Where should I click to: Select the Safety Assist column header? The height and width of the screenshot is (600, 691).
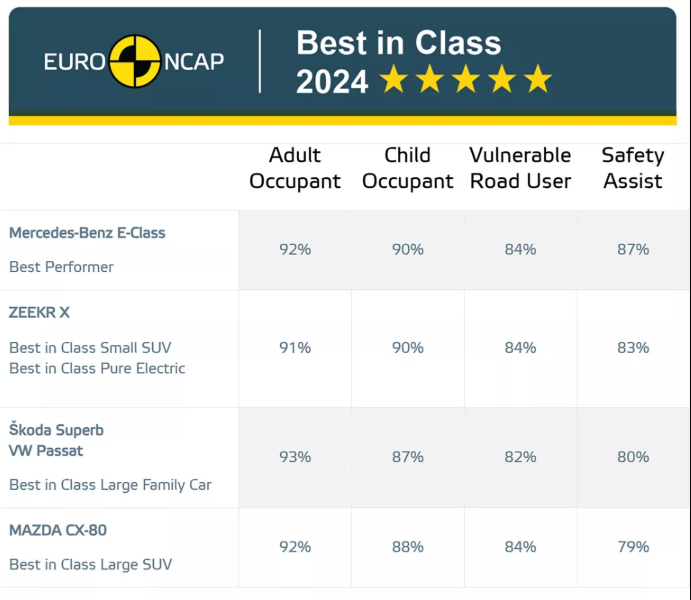pos(632,168)
